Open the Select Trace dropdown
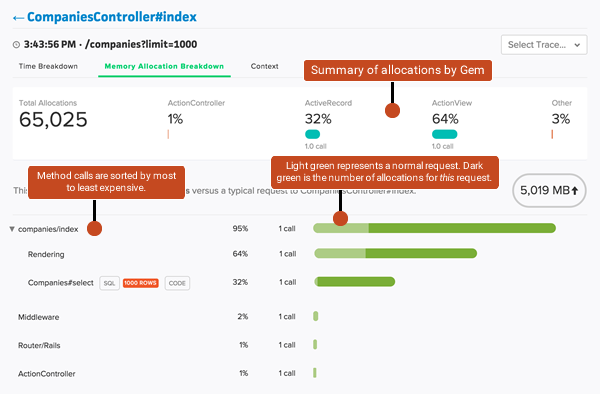This screenshot has height=394, width=600. 544,45
